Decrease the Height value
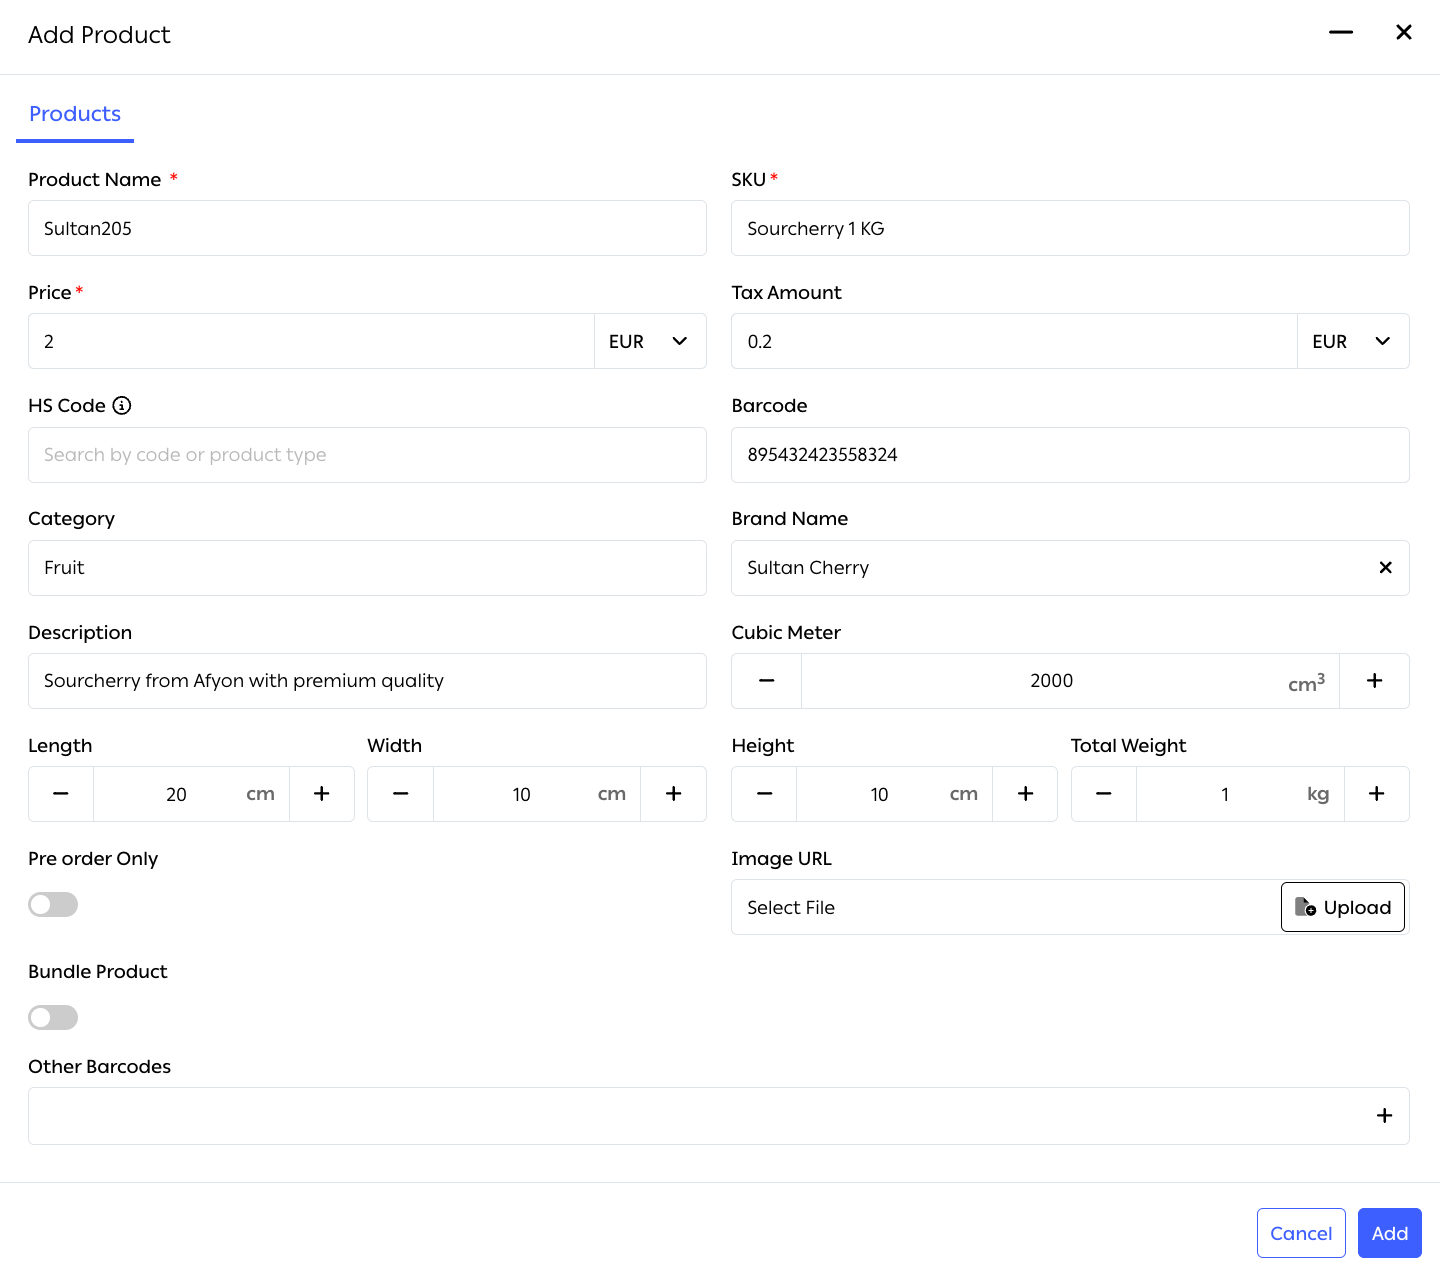1440x1272 pixels. pos(765,794)
